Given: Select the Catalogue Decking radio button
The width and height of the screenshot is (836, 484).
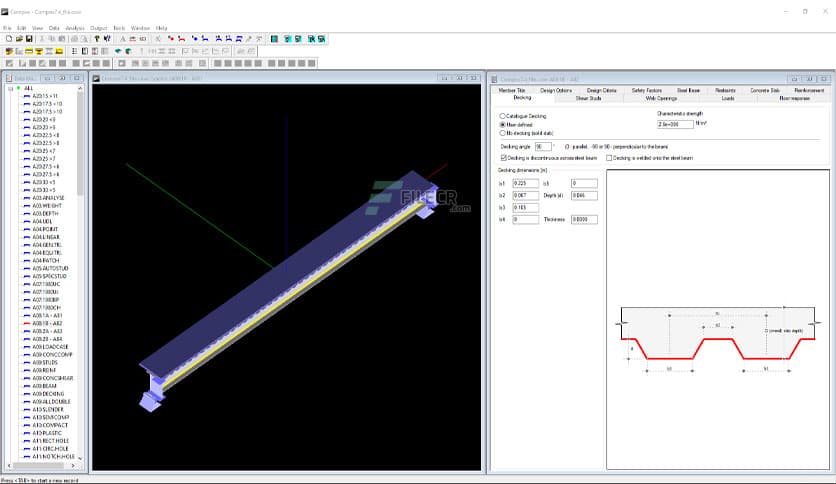Looking at the screenshot, I should coord(502,116).
